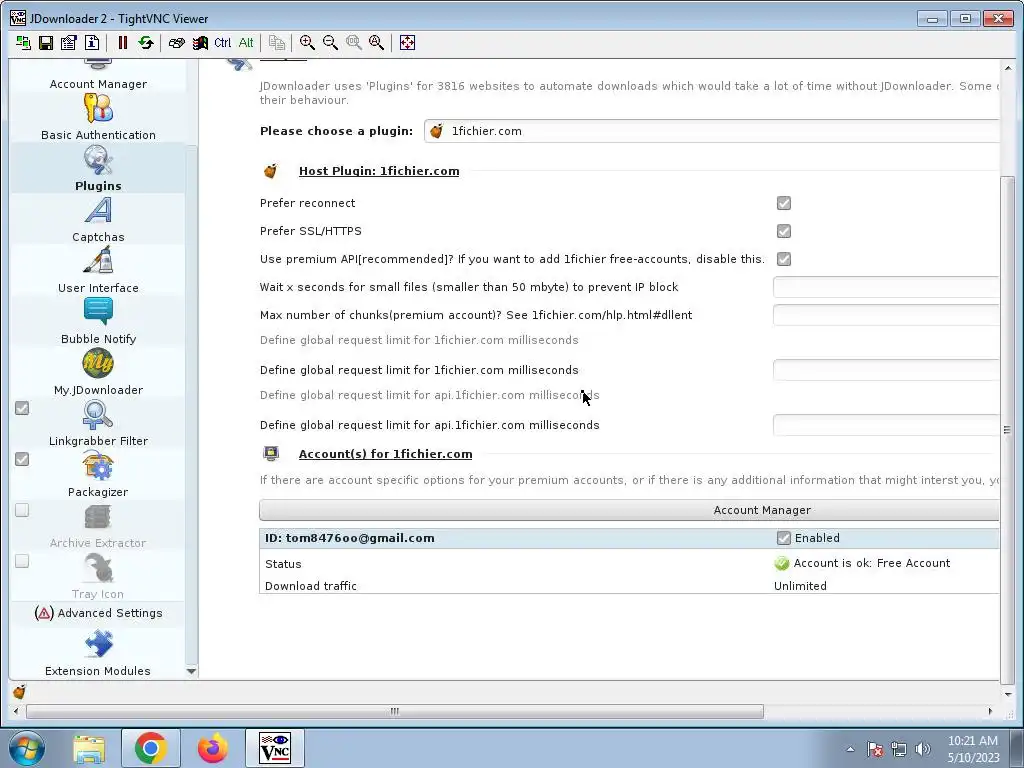Toggle the Packagizer sidebar checkbox

click(22, 459)
